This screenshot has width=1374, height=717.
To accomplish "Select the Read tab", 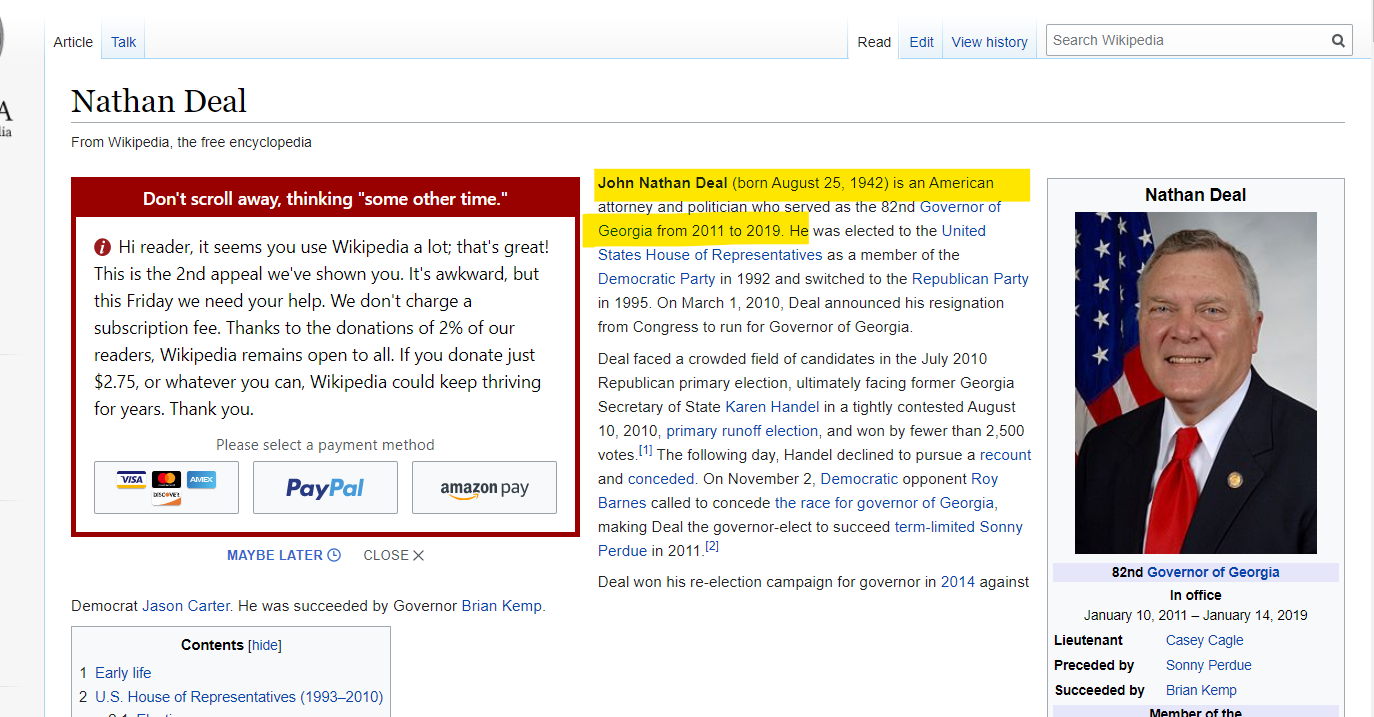I will [x=874, y=42].
